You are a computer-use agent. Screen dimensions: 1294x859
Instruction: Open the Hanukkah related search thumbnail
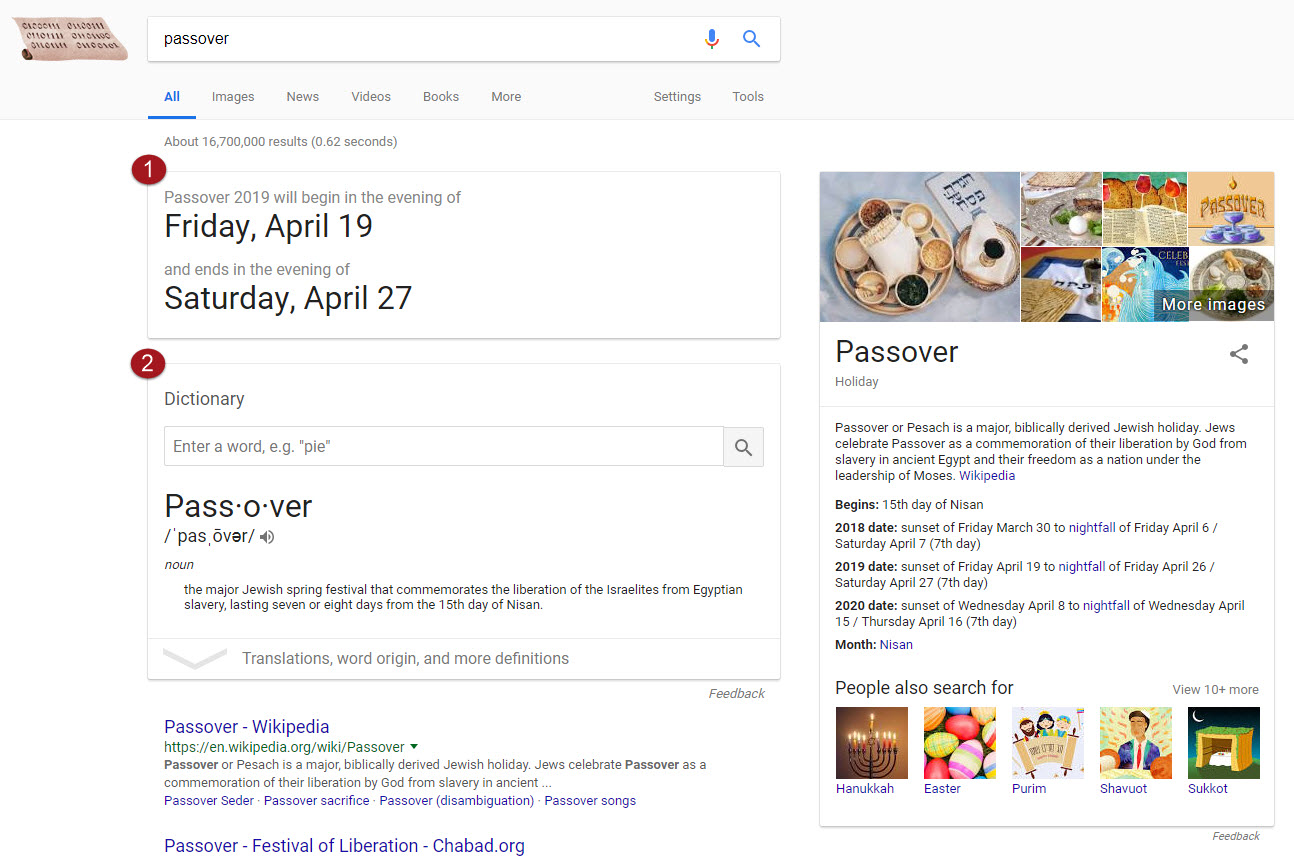tap(872, 743)
